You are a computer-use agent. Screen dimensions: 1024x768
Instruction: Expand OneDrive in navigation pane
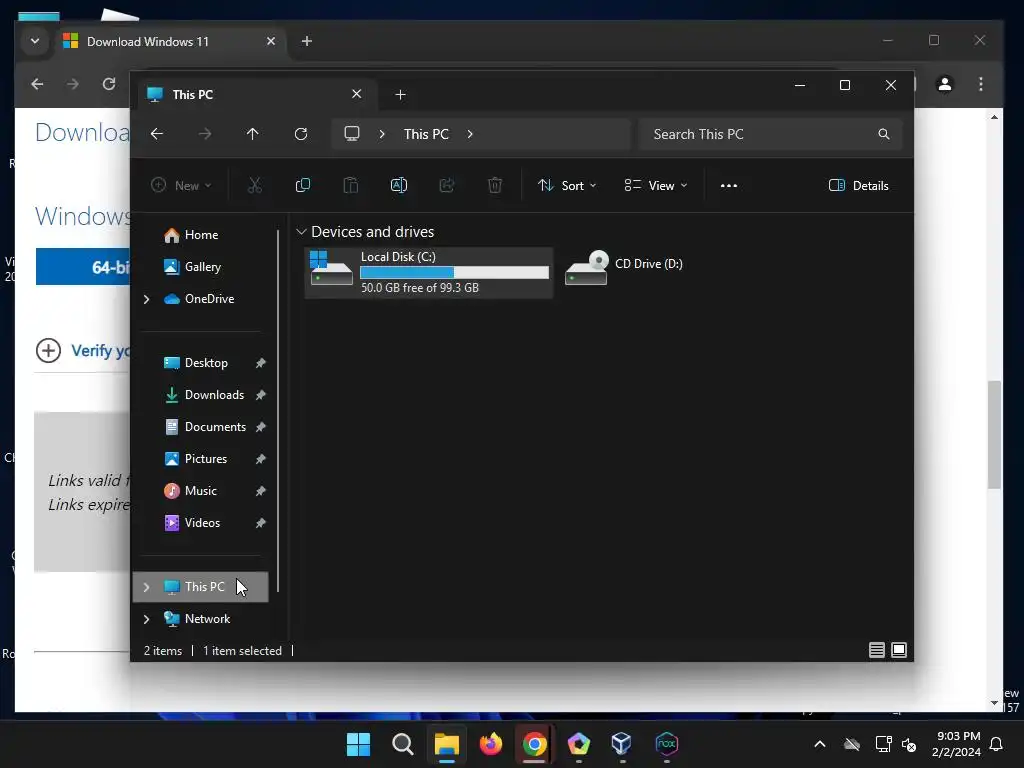coord(146,299)
